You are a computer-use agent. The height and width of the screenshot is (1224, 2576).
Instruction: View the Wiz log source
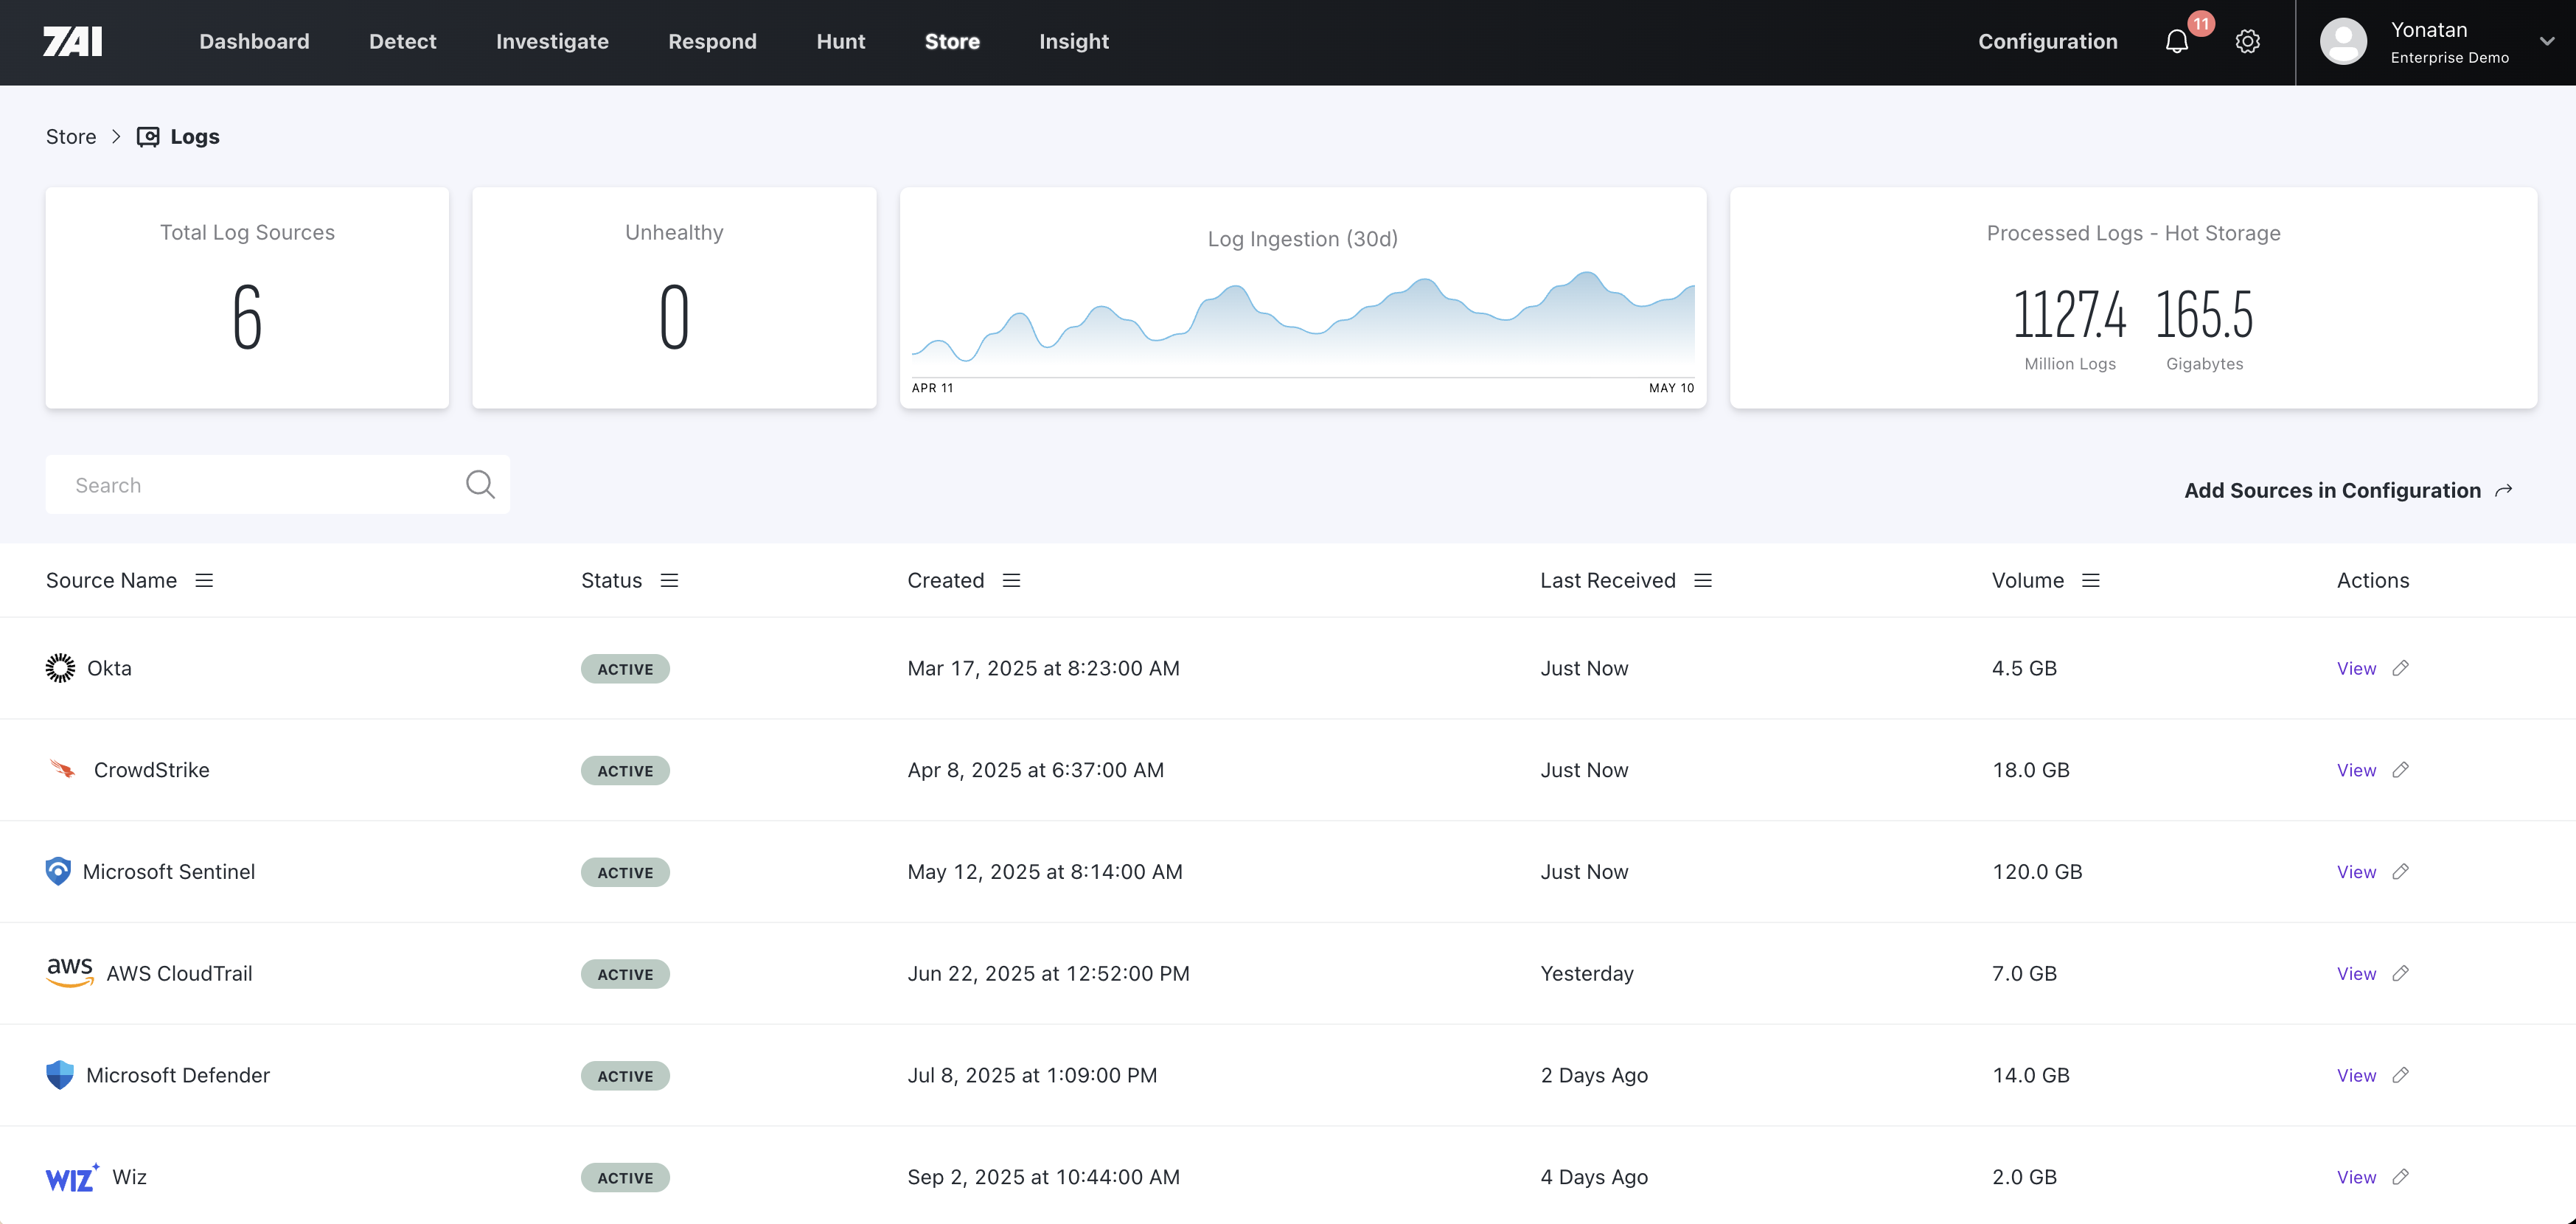click(x=2356, y=1177)
